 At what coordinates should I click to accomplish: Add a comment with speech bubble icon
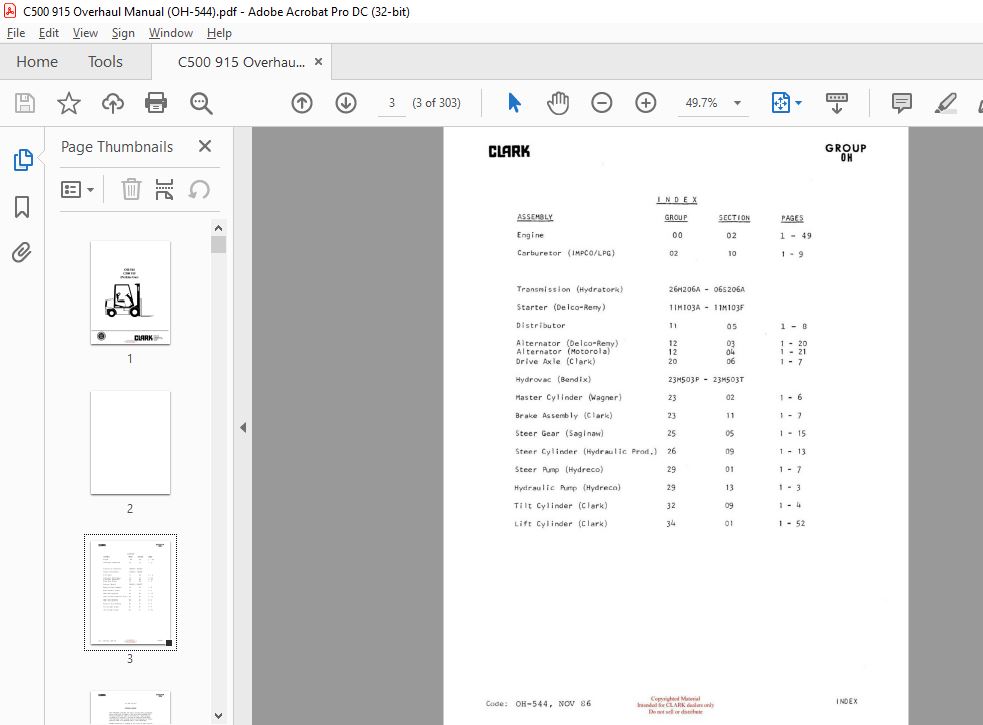click(x=901, y=103)
